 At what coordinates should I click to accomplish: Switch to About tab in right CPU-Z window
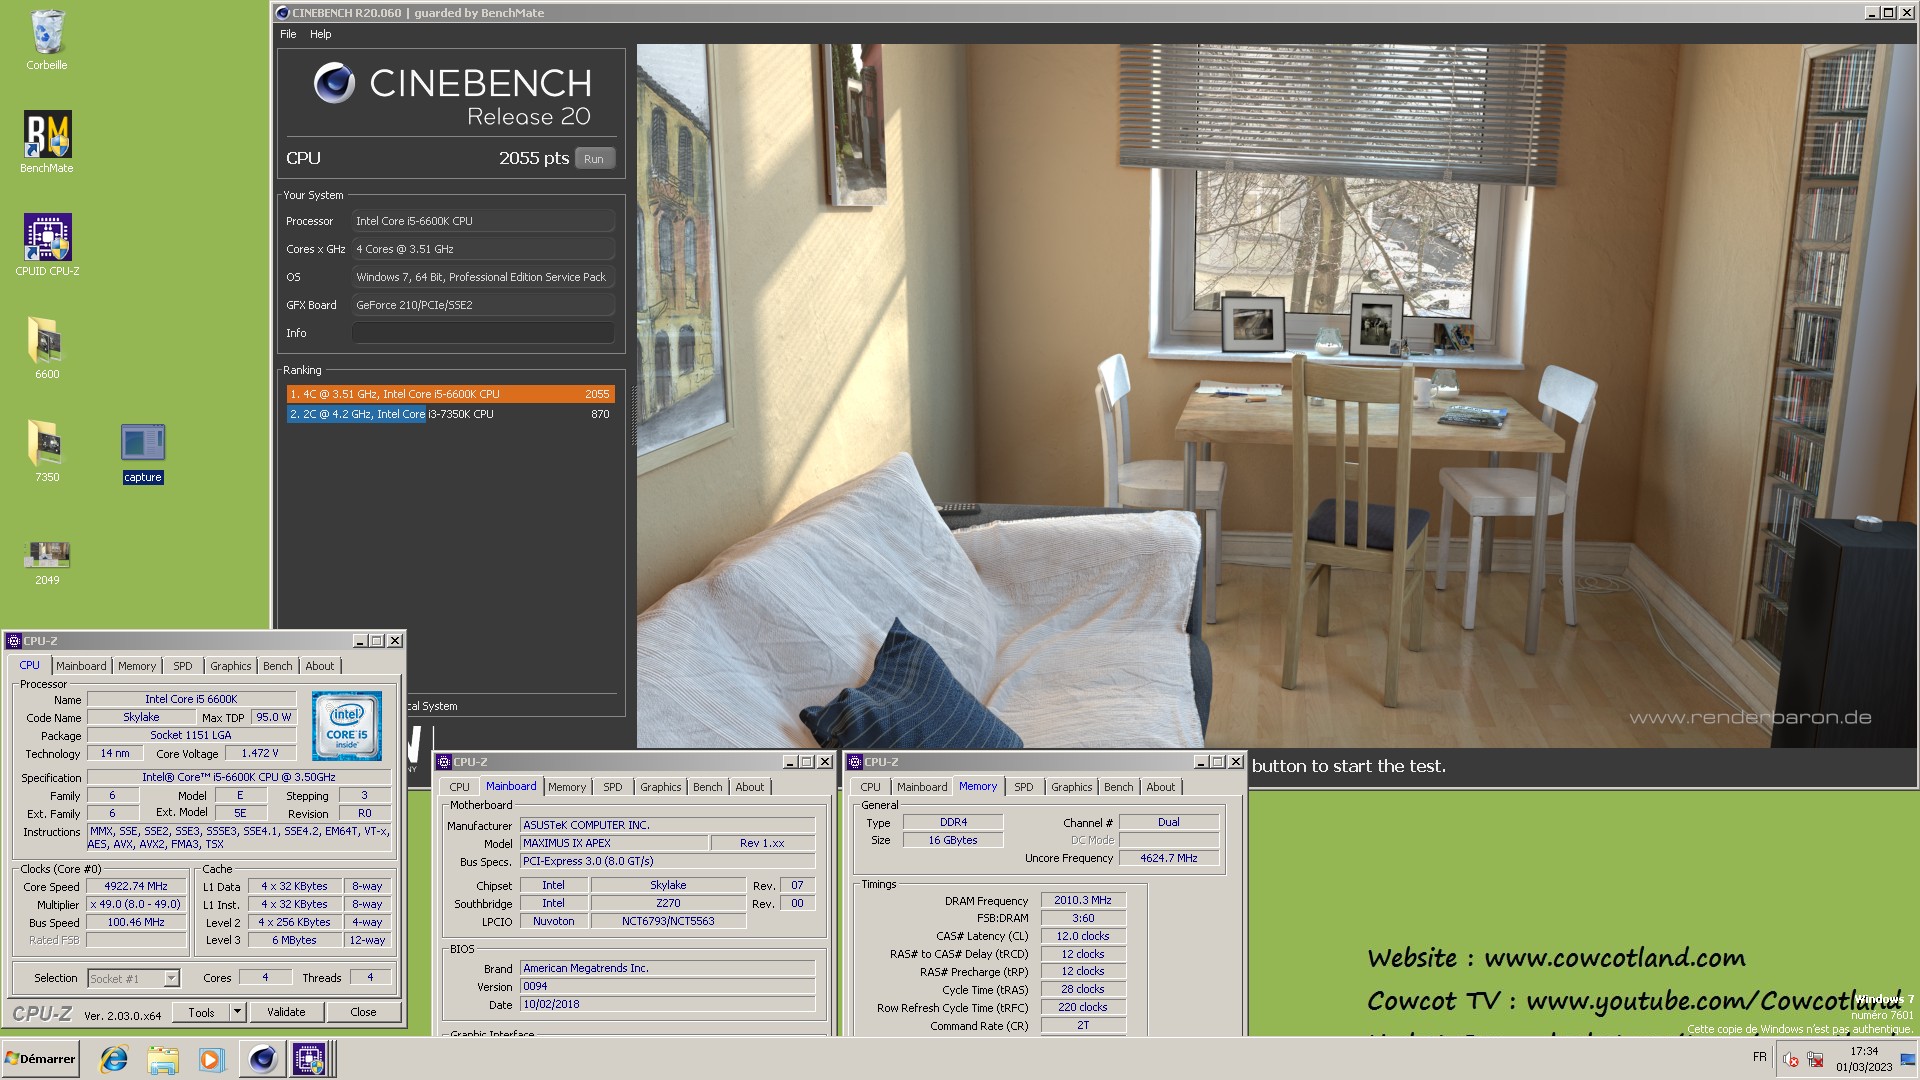[x=1161, y=788]
